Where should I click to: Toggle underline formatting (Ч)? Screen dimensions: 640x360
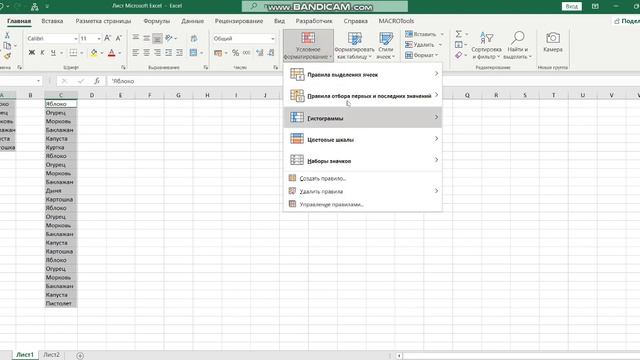pos(53,53)
